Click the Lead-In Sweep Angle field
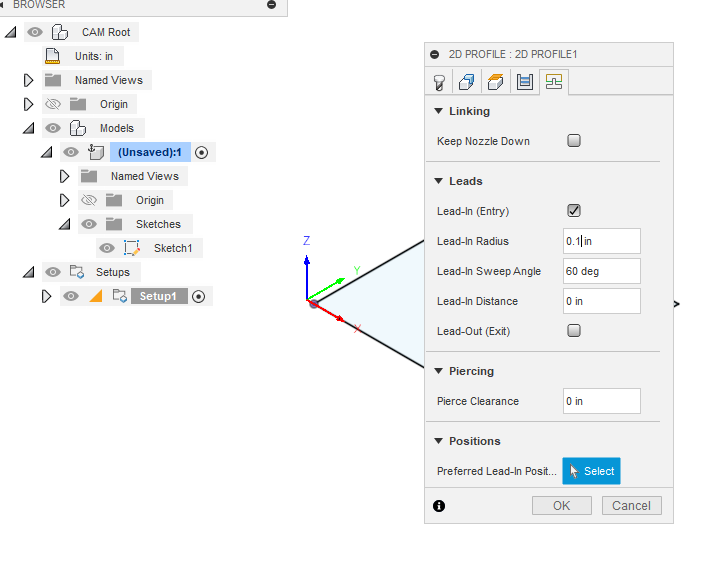726x582 pixels. pyautogui.click(x=601, y=271)
